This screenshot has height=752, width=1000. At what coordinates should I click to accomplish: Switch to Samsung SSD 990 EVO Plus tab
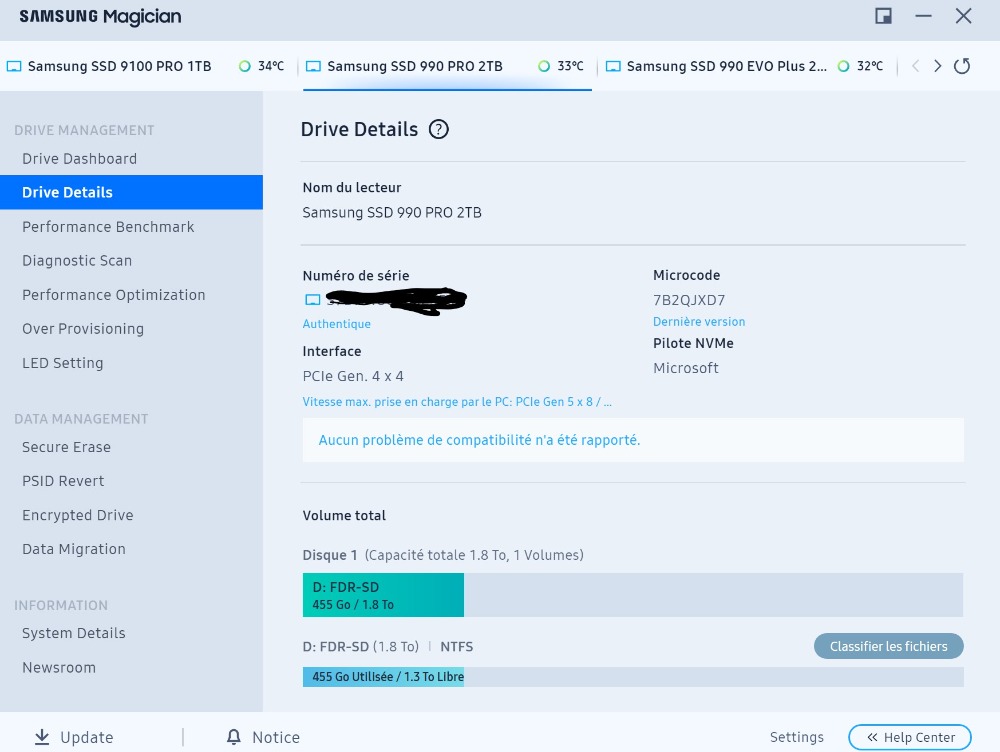coord(726,67)
